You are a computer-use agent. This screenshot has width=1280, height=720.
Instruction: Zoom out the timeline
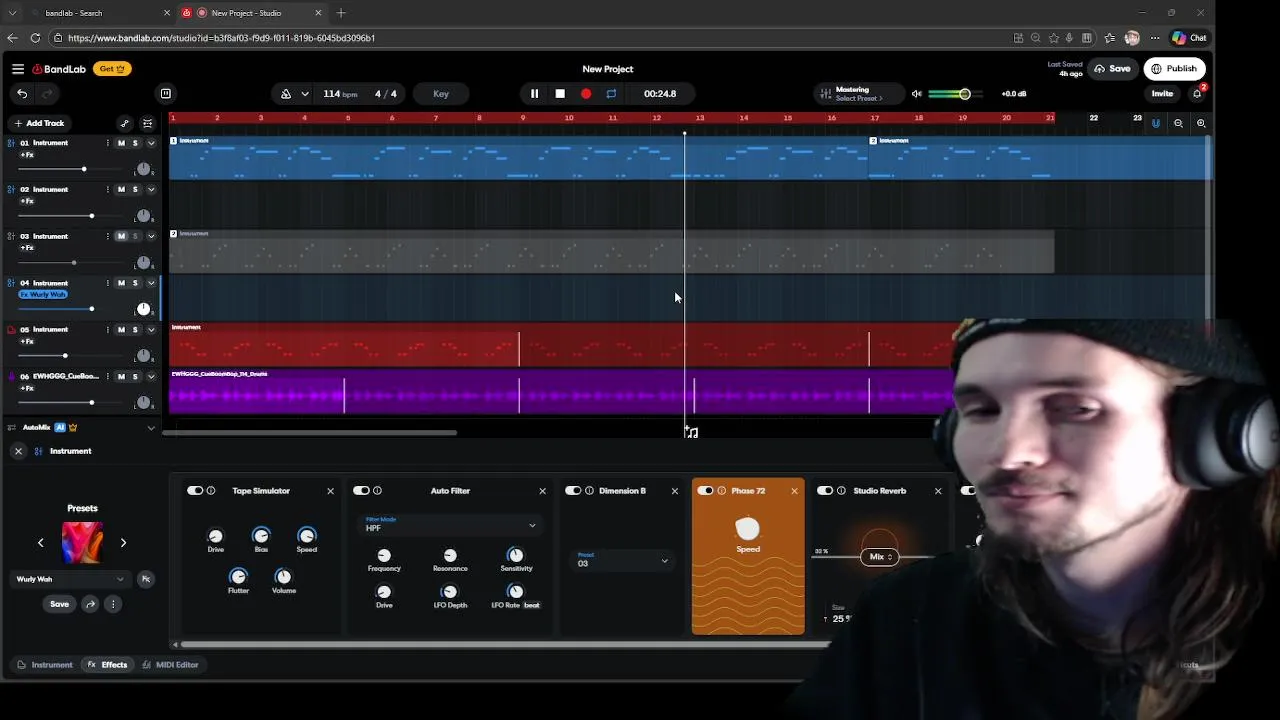pos(1178,123)
